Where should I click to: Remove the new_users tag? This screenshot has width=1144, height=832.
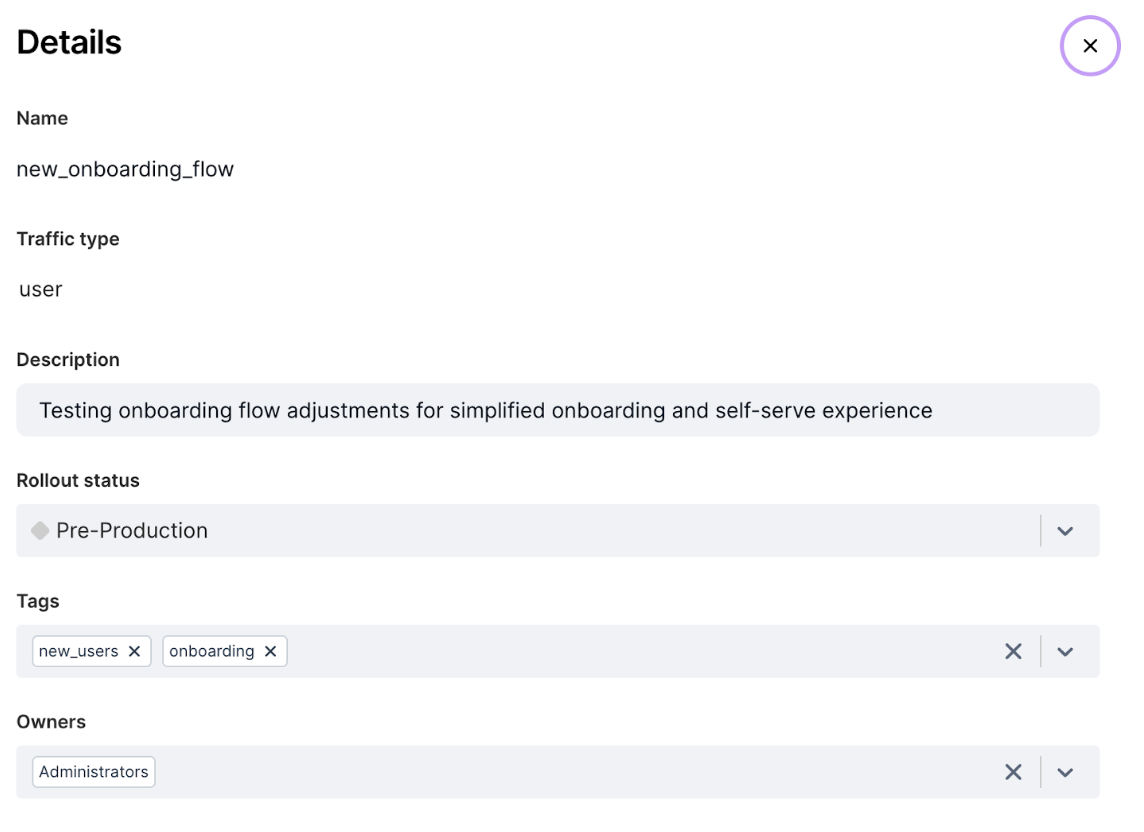click(x=134, y=651)
